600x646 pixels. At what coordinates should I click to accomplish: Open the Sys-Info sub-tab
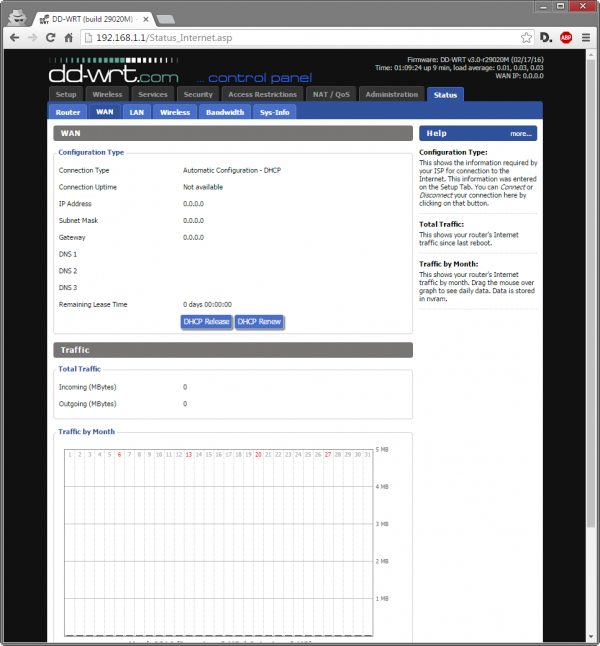point(274,112)
